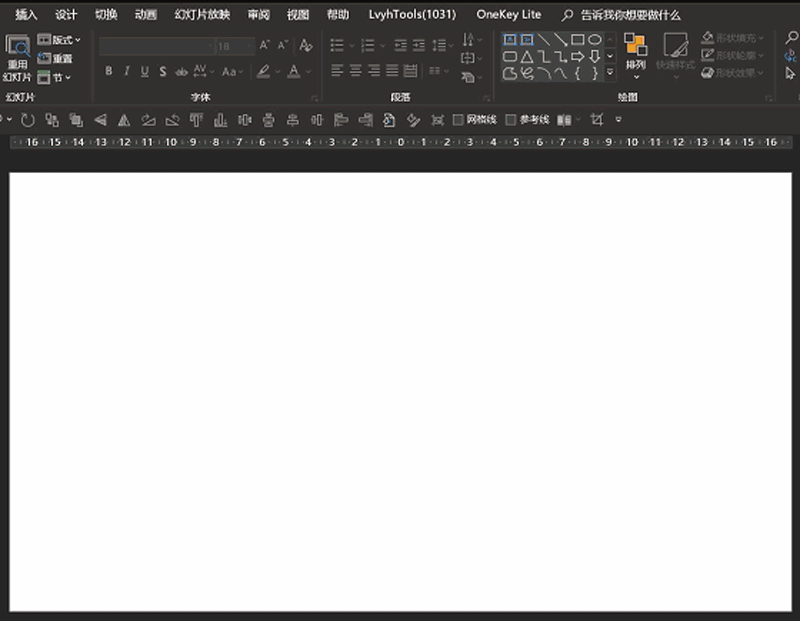Open the Find magnifier icon in the editing group
800x621 pixels.
791,37
